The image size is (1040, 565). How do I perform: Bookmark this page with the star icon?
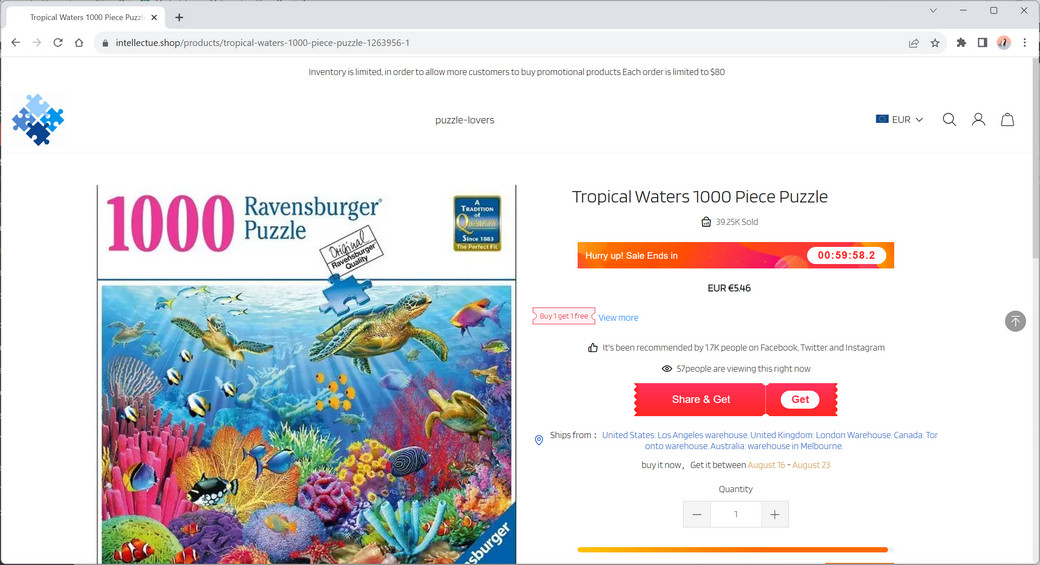click(x=935, y=42)
